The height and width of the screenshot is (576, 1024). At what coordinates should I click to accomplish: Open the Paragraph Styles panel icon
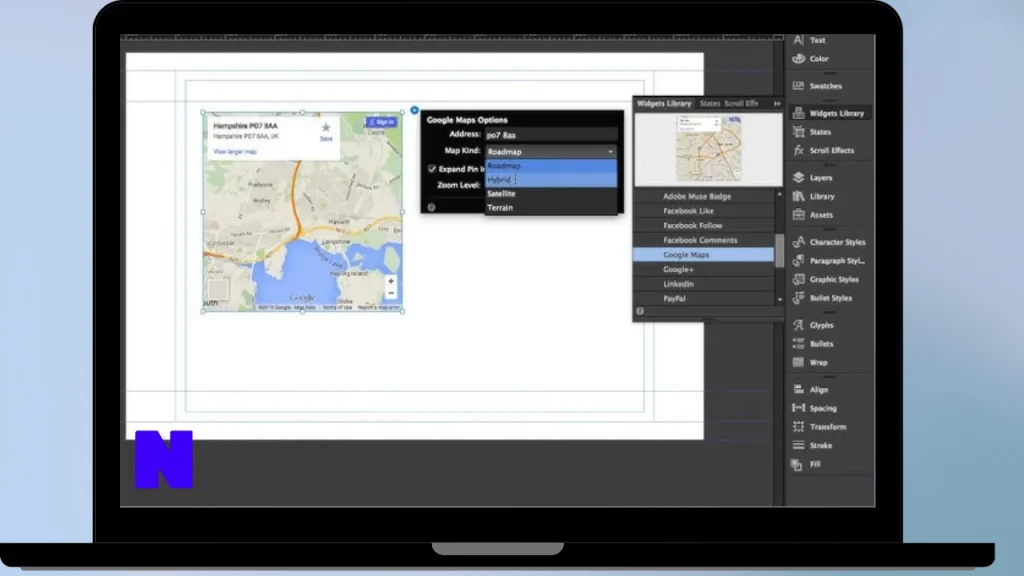click(798, 261)
